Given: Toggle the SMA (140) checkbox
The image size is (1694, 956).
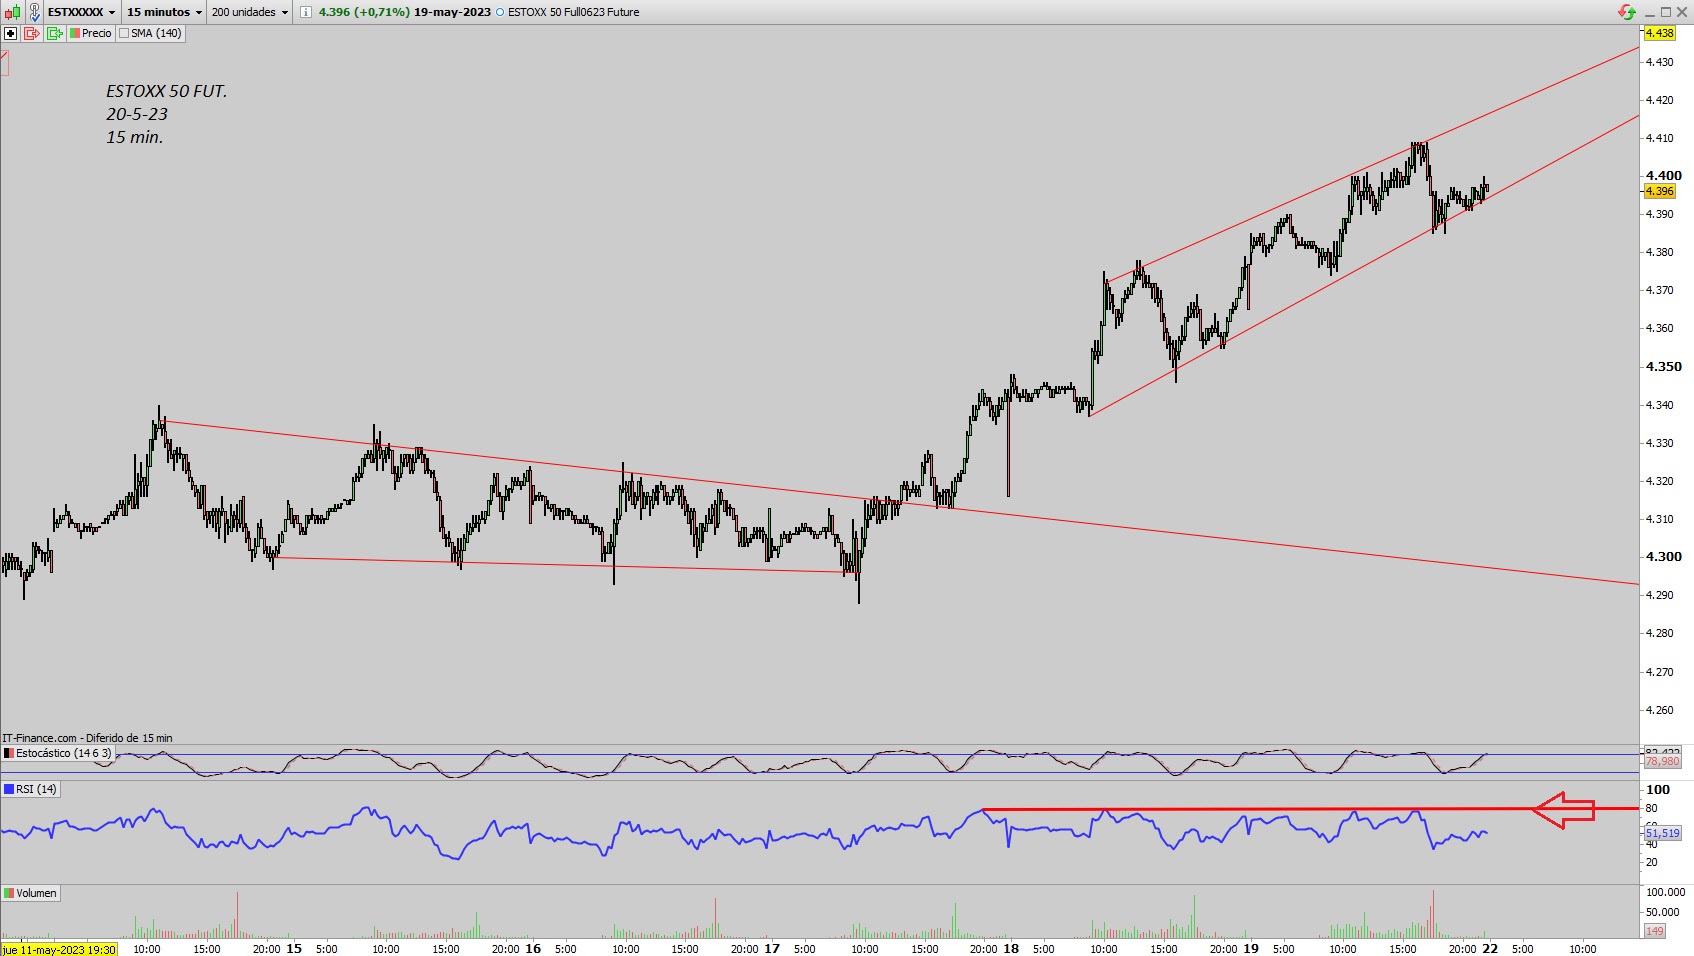Looking at the screenshot, I should click(x=124, y=33).
